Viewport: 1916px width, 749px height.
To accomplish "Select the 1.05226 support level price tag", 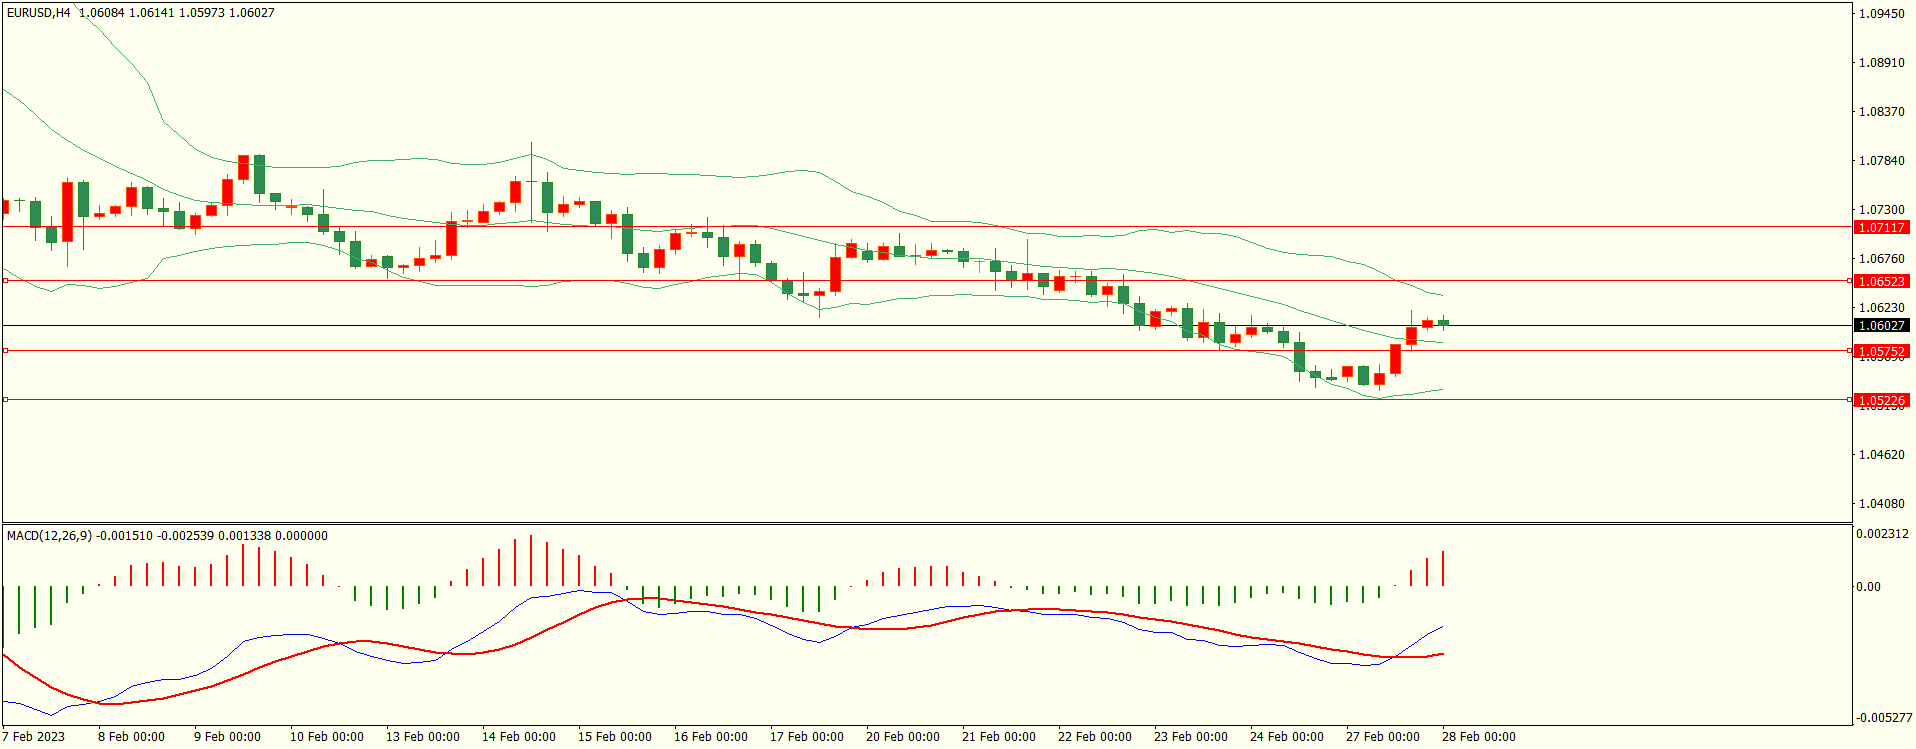I will (x=1881, y=401).
